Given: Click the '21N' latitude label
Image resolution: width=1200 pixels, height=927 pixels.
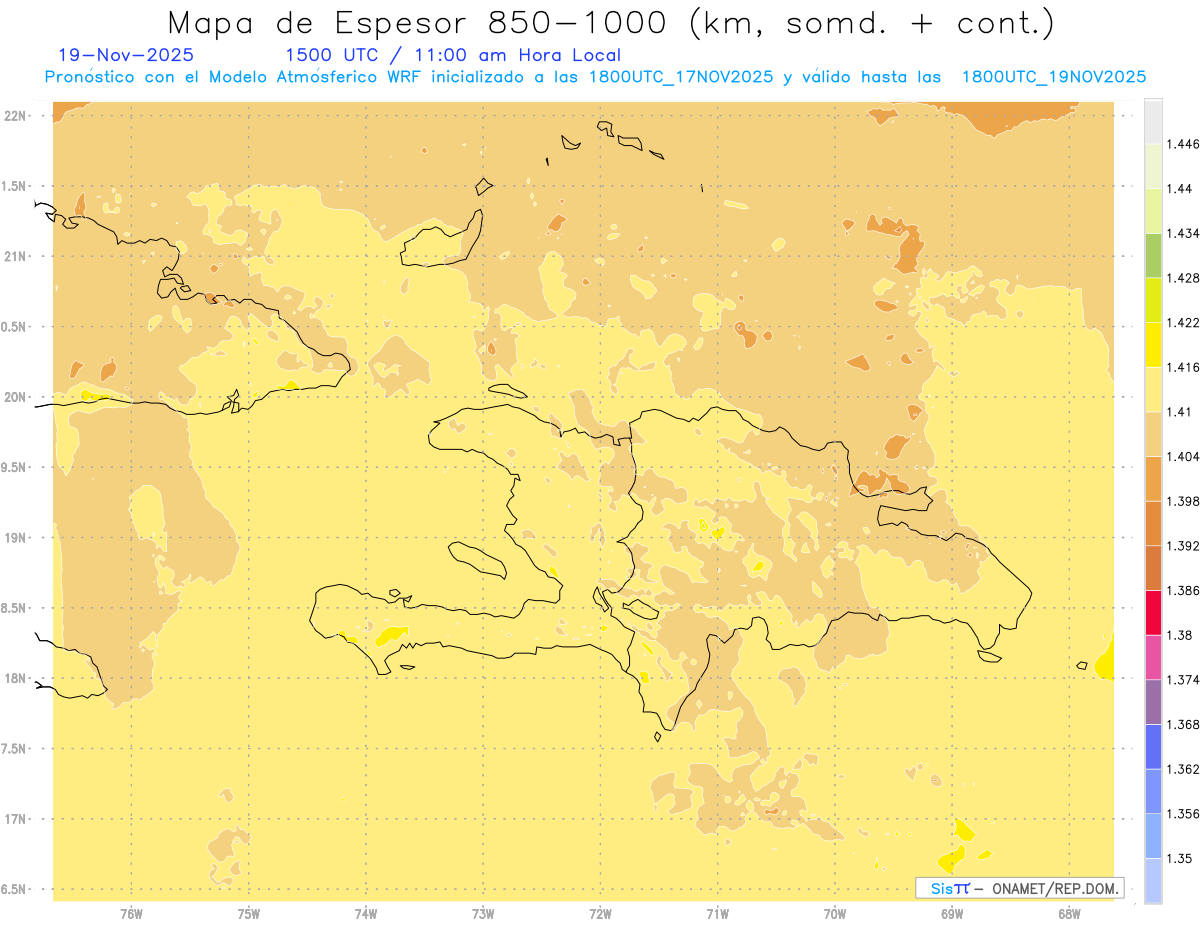Looking at the screenshot, I should [x=15, y=257].
